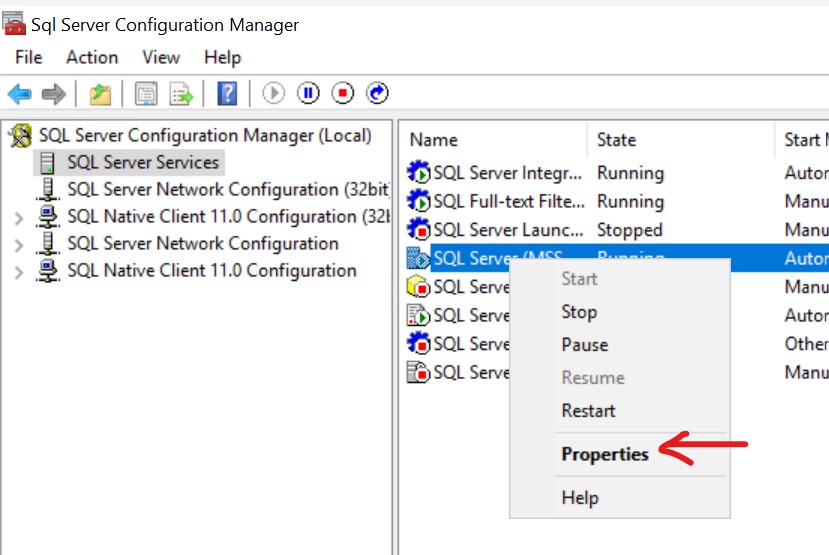This screenshot has height=555, width=829.
Task: Expand SQL Native Client 11.0 Configuration (32bit) node
Action: pos(19,218)
